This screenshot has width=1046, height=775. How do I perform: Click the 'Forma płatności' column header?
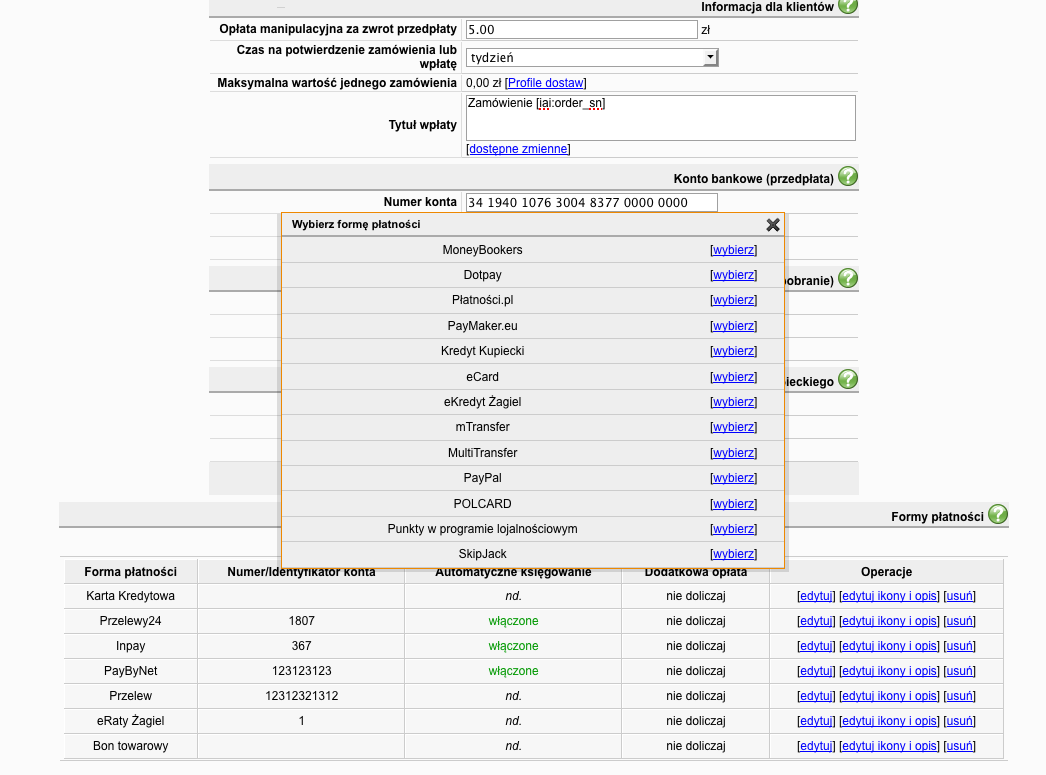131,572
